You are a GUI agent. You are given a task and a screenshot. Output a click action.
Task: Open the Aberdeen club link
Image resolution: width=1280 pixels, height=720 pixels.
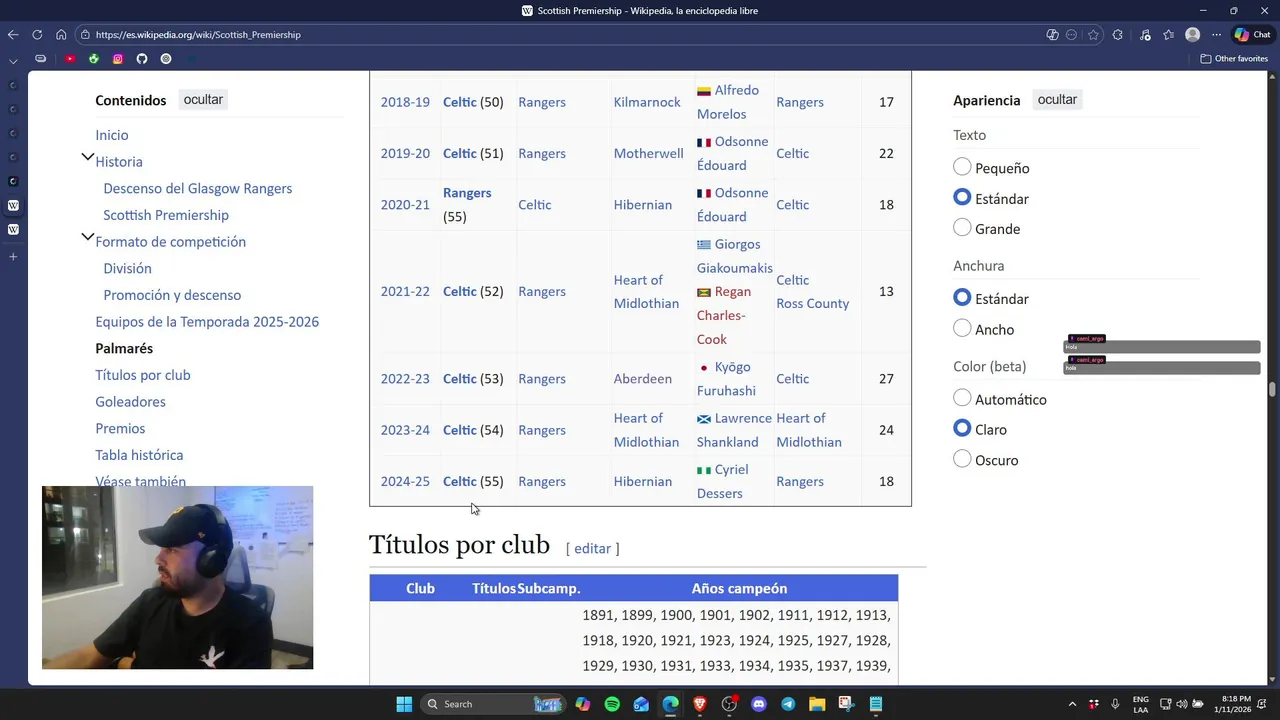pos(643,379)
